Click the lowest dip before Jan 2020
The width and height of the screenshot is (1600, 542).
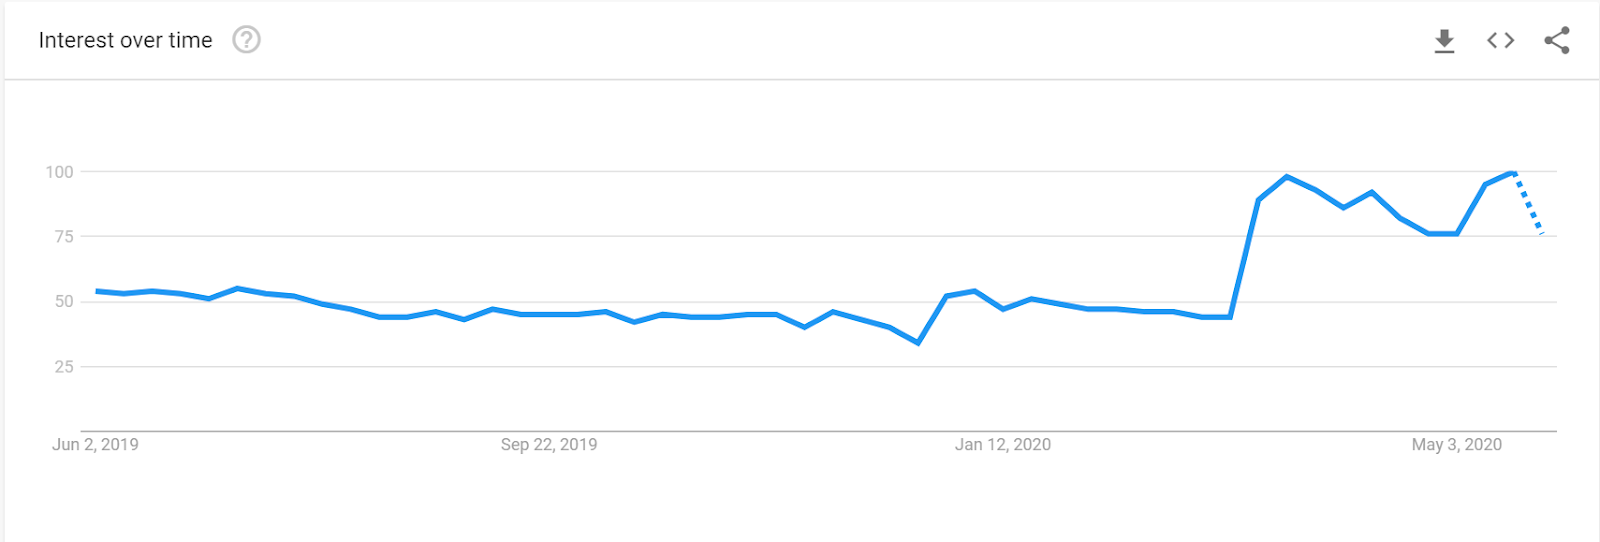pos(918,343)
